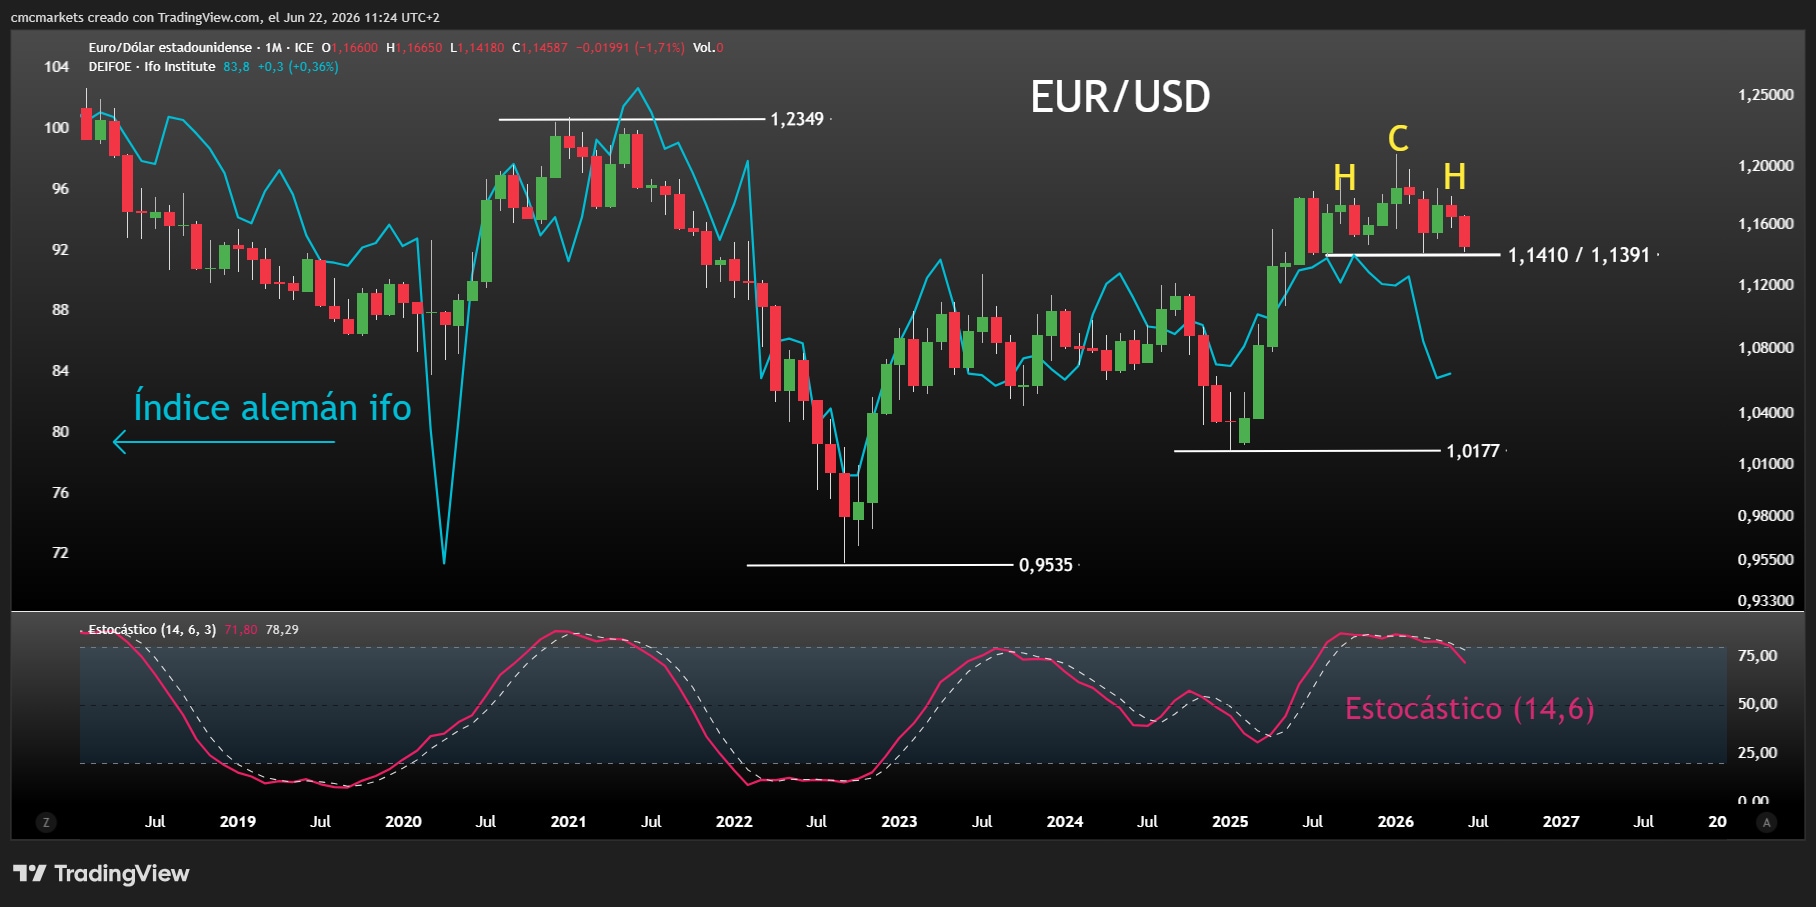Click the change value −0,01991 (−1,71%)
This screenshot has height=907, width=1816.
point(630,47)
